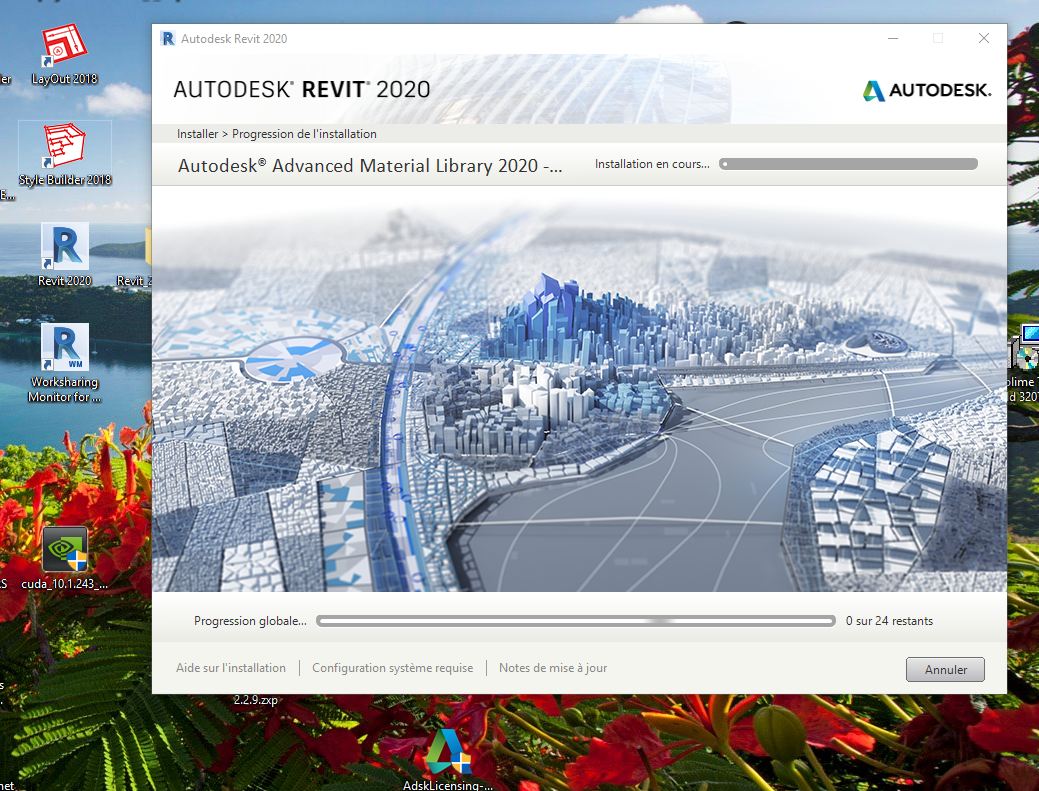Viewport: 1039px width, 791px height.
Task: Click the Progression globale progress bar
Action: 575,621
